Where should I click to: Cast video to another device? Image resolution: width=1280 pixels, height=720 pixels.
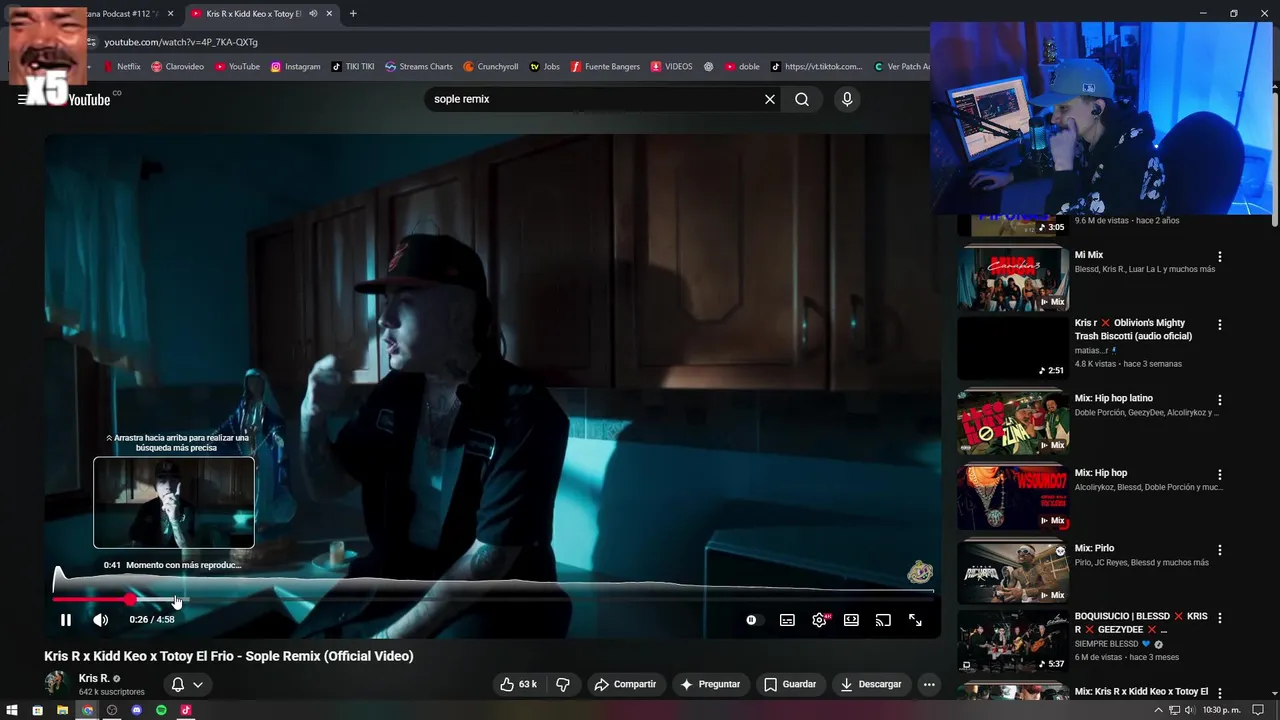(x=883, y=620)
